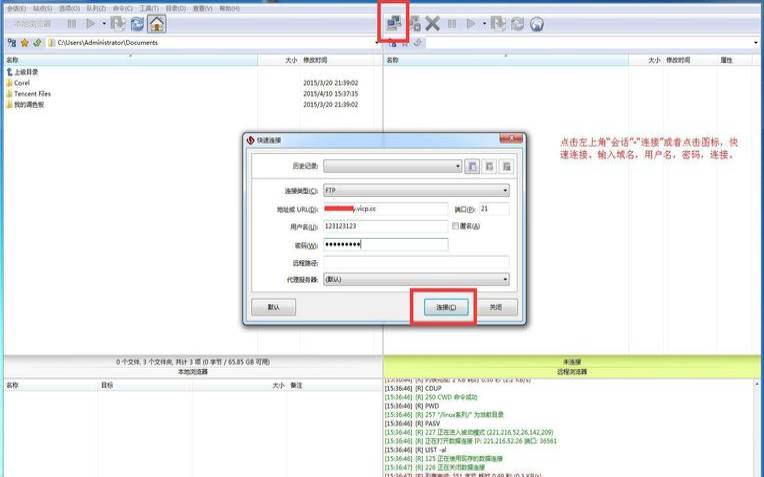
Task: Click the Close (关闭) button in dialog
Action: point(496,307)
